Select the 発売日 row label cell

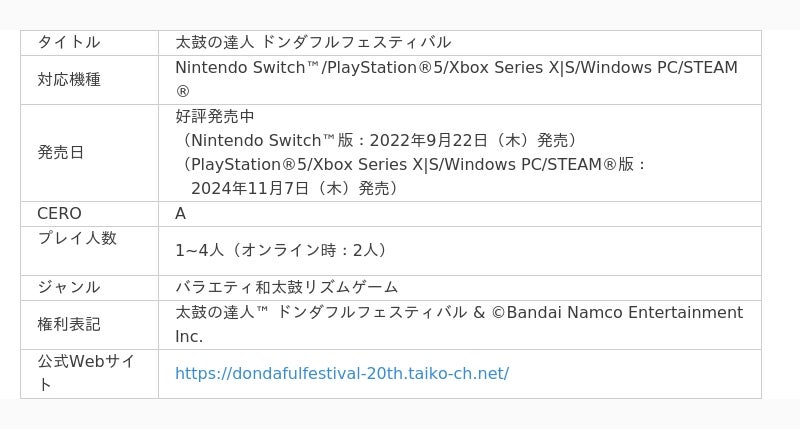click(x=61, y=152)
